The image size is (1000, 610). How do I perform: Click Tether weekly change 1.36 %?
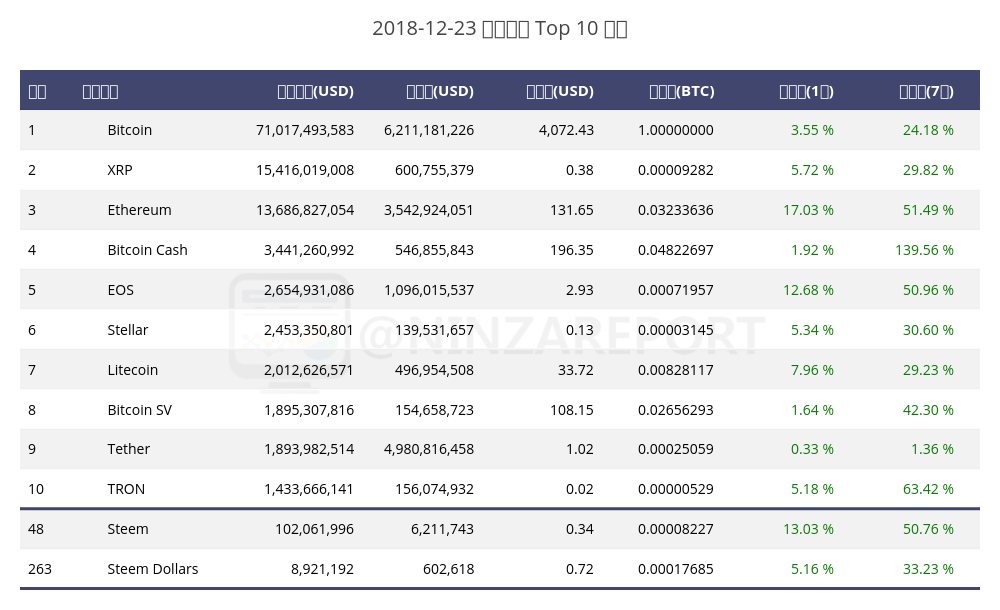(x=932, y=449)
